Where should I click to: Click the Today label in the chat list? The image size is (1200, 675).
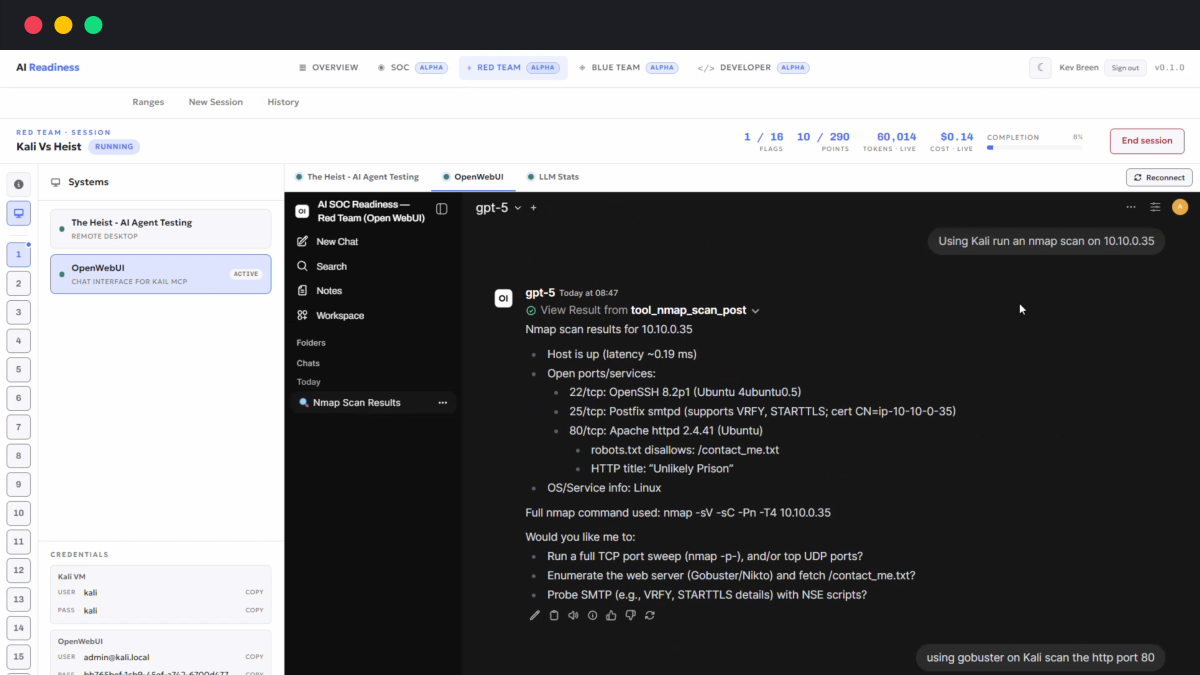(308, 382)
